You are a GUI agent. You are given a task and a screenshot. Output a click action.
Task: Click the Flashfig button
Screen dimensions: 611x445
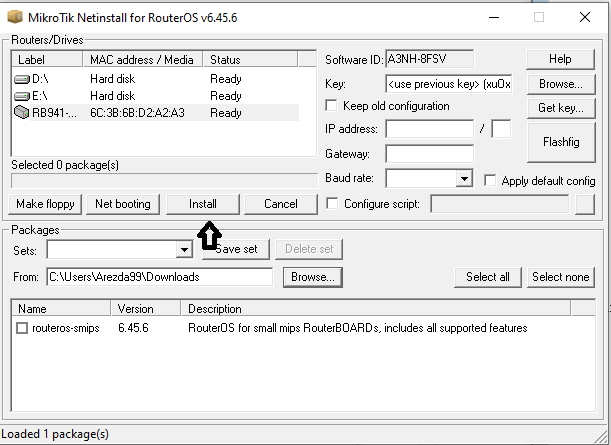[x=561, y=142]
